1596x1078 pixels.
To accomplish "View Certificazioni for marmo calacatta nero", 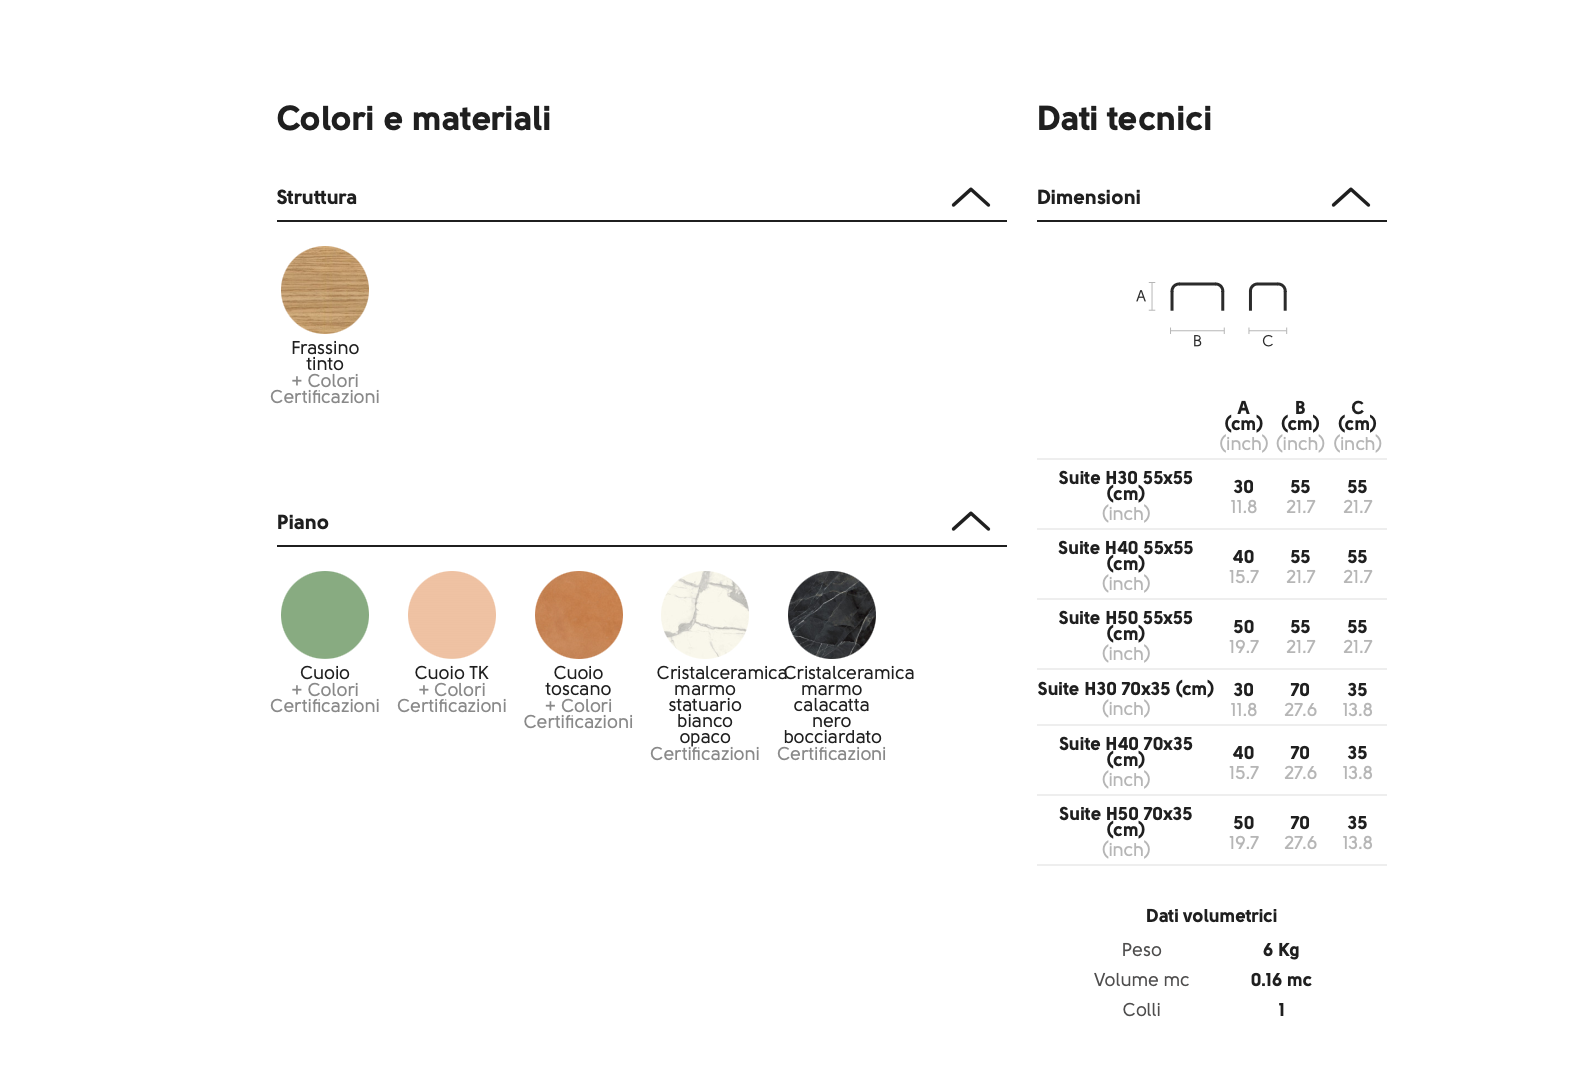I will (832, 754).
